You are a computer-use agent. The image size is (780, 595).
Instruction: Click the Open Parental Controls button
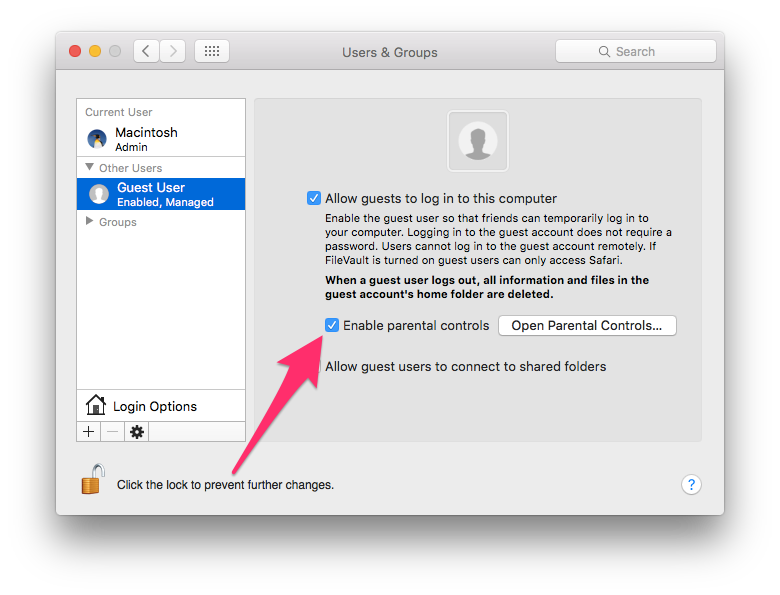click(587, 325)
